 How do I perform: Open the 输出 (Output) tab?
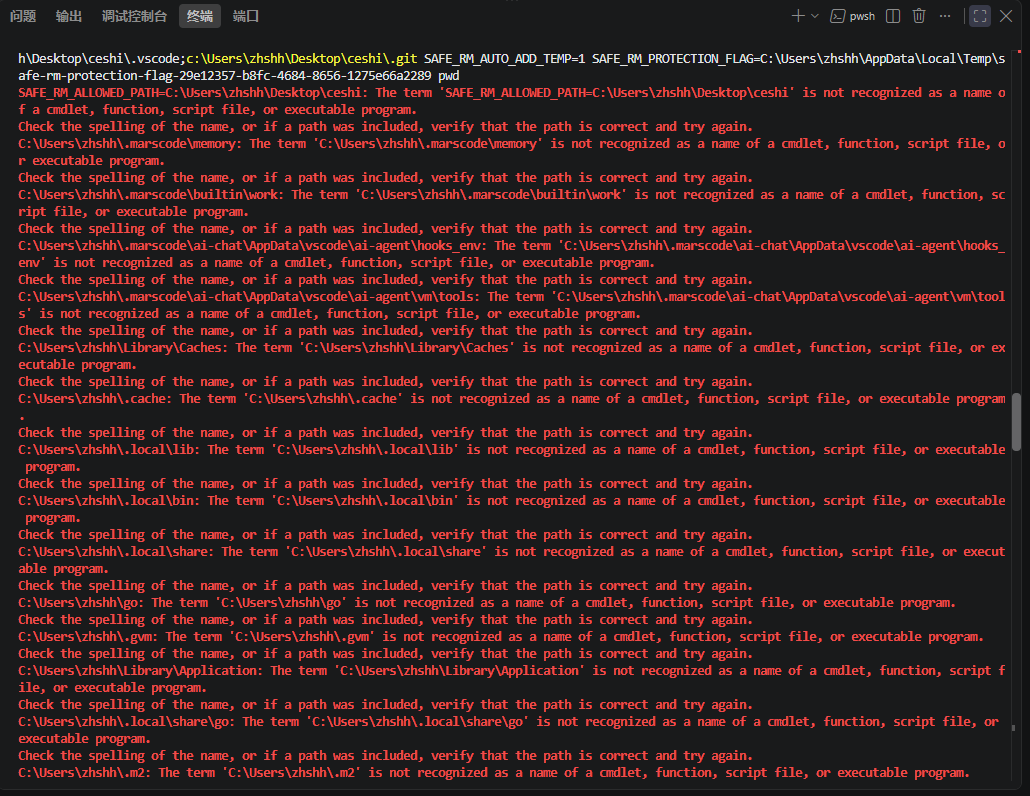point(69,16)
